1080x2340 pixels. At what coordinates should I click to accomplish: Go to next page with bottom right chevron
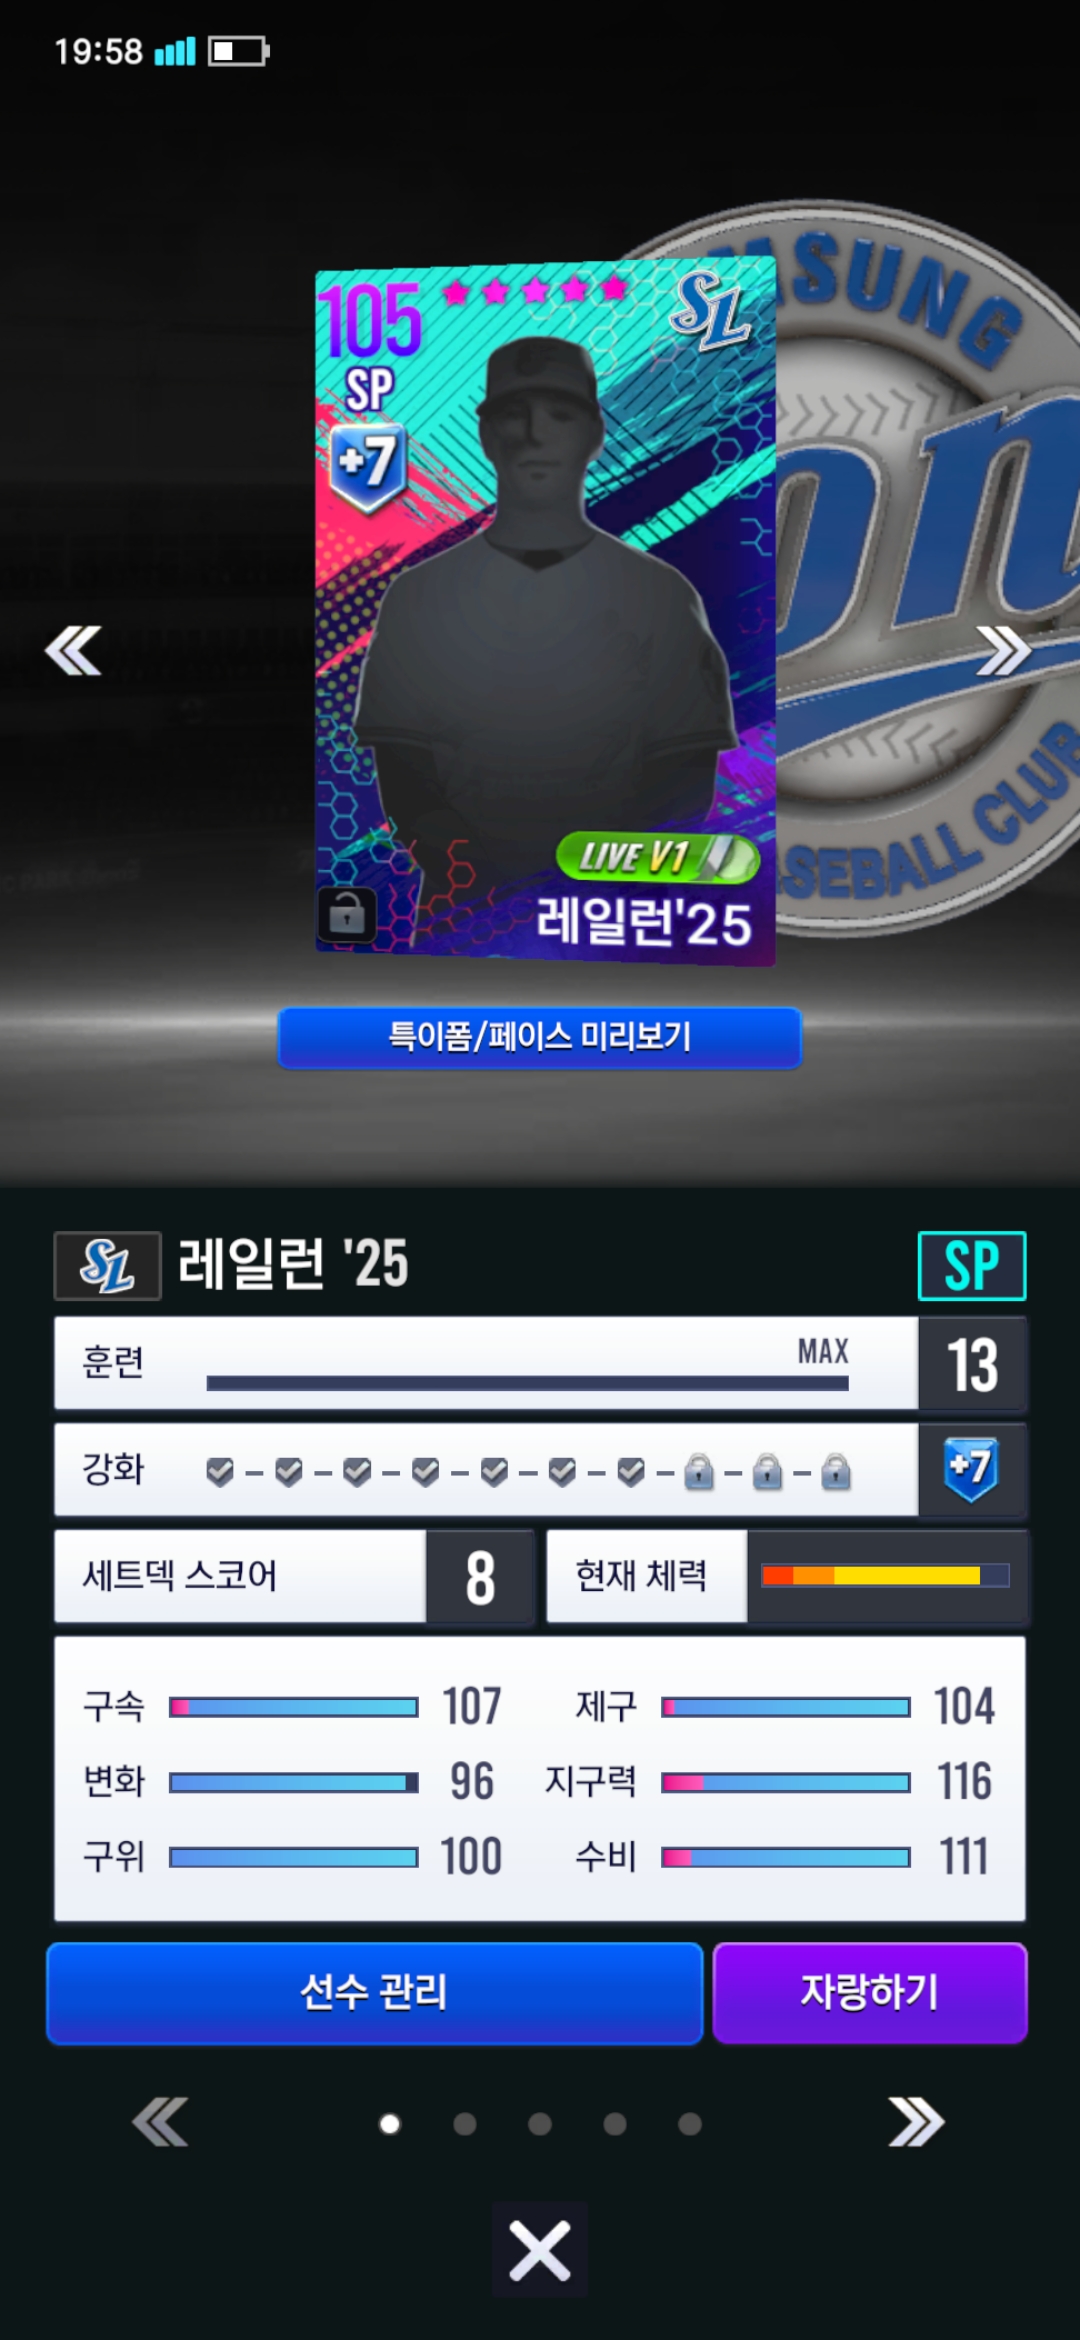916,2122
